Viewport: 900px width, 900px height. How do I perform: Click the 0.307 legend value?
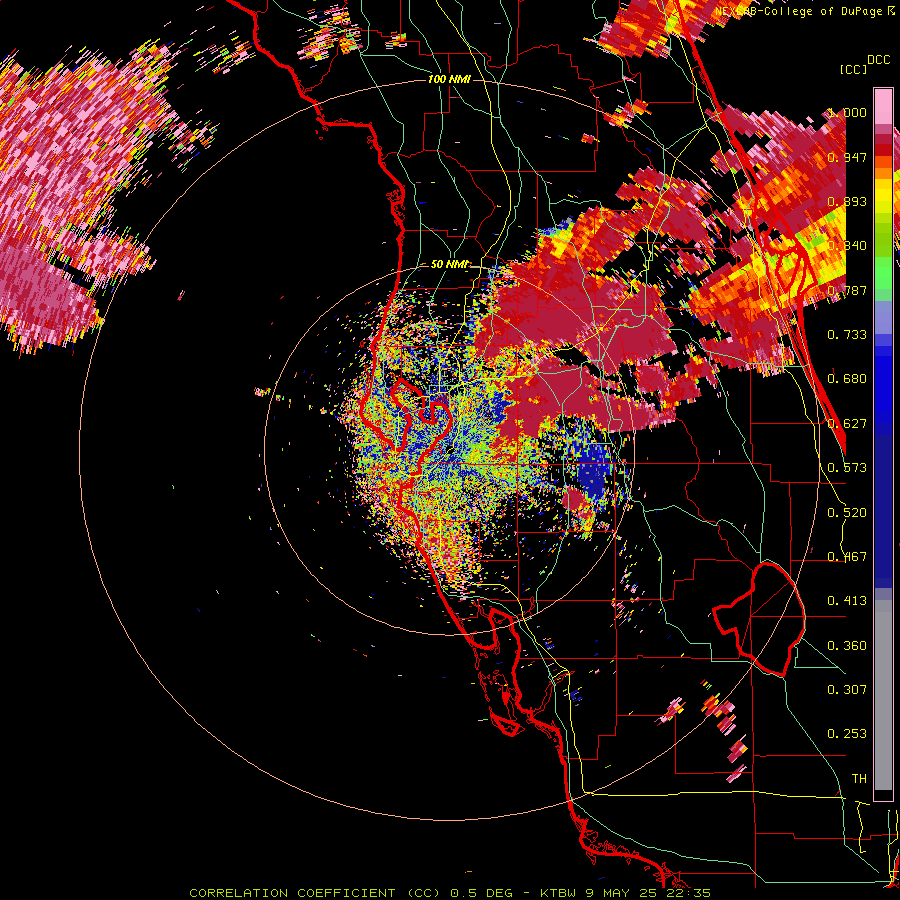pos(847,690)
